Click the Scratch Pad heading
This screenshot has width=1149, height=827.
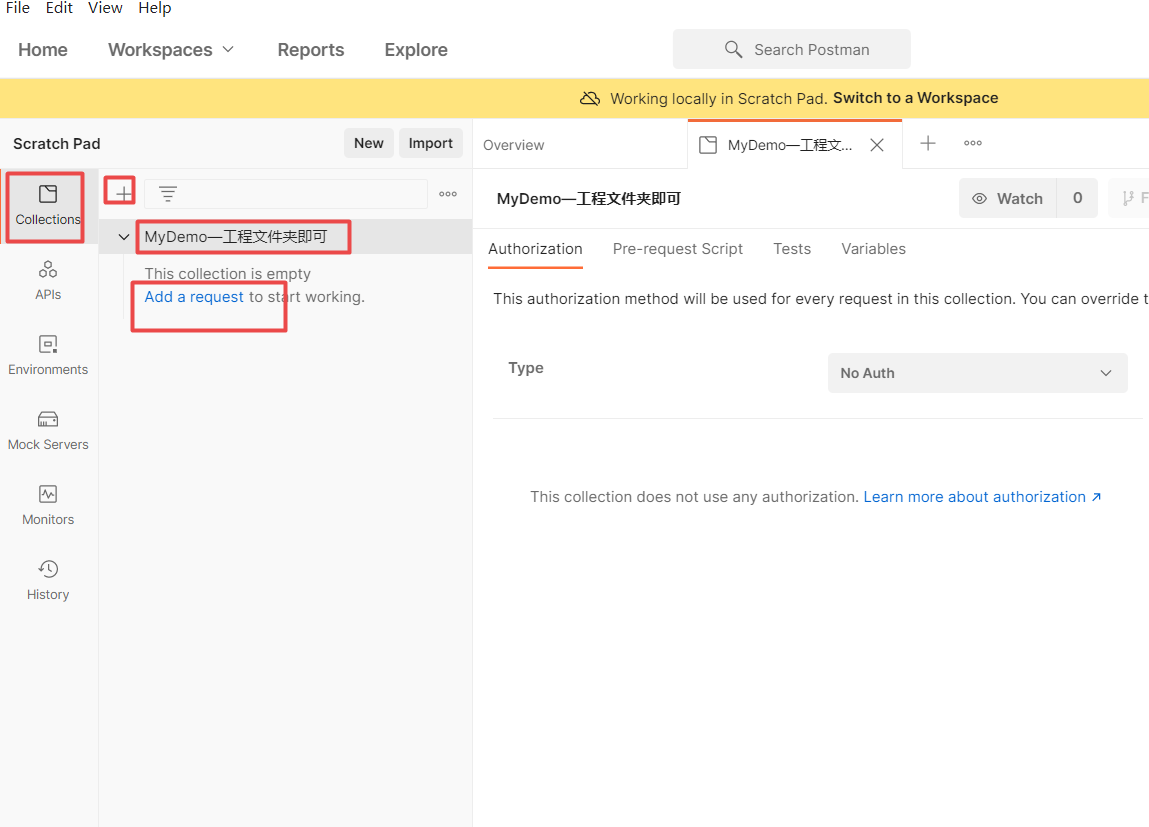click(56, 144)
